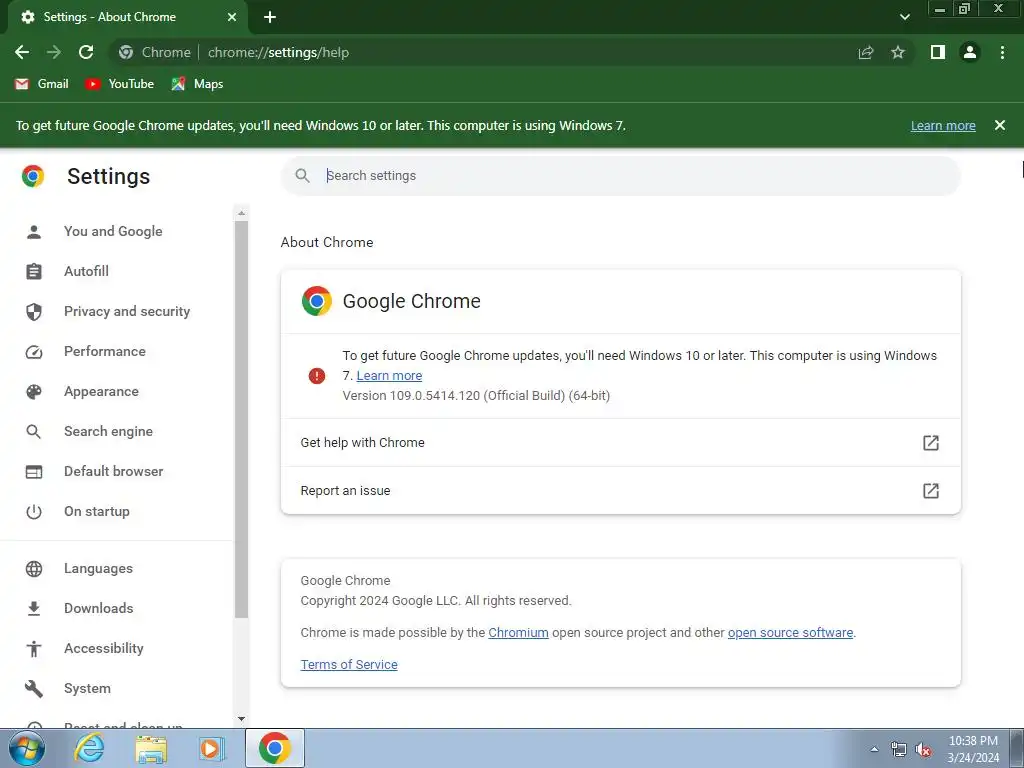
Task: Click the Search settings field
Action: [620, 175]
